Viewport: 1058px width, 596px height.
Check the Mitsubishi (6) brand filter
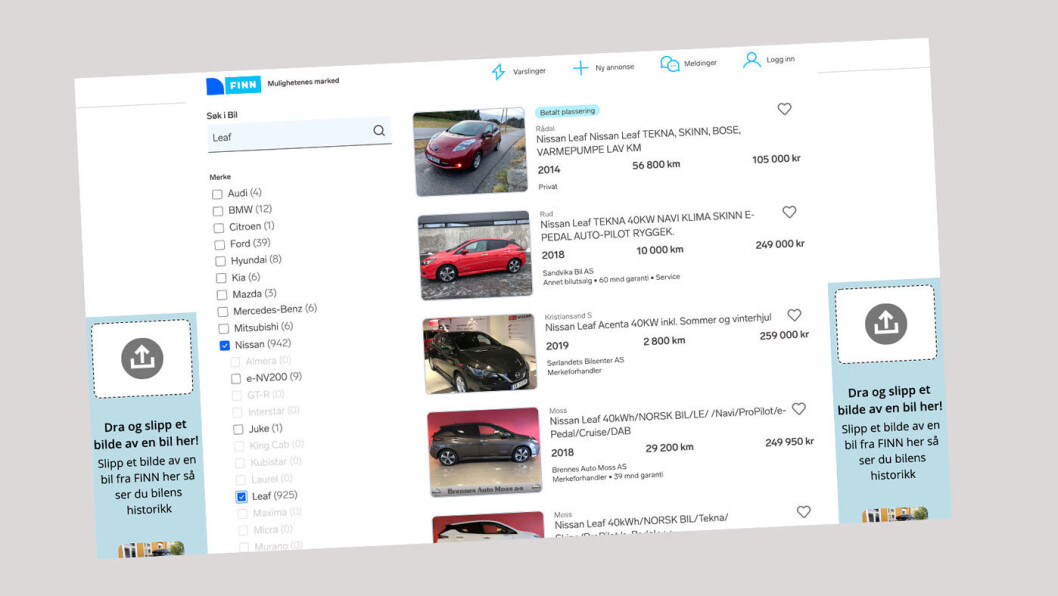tap(224, 329)
